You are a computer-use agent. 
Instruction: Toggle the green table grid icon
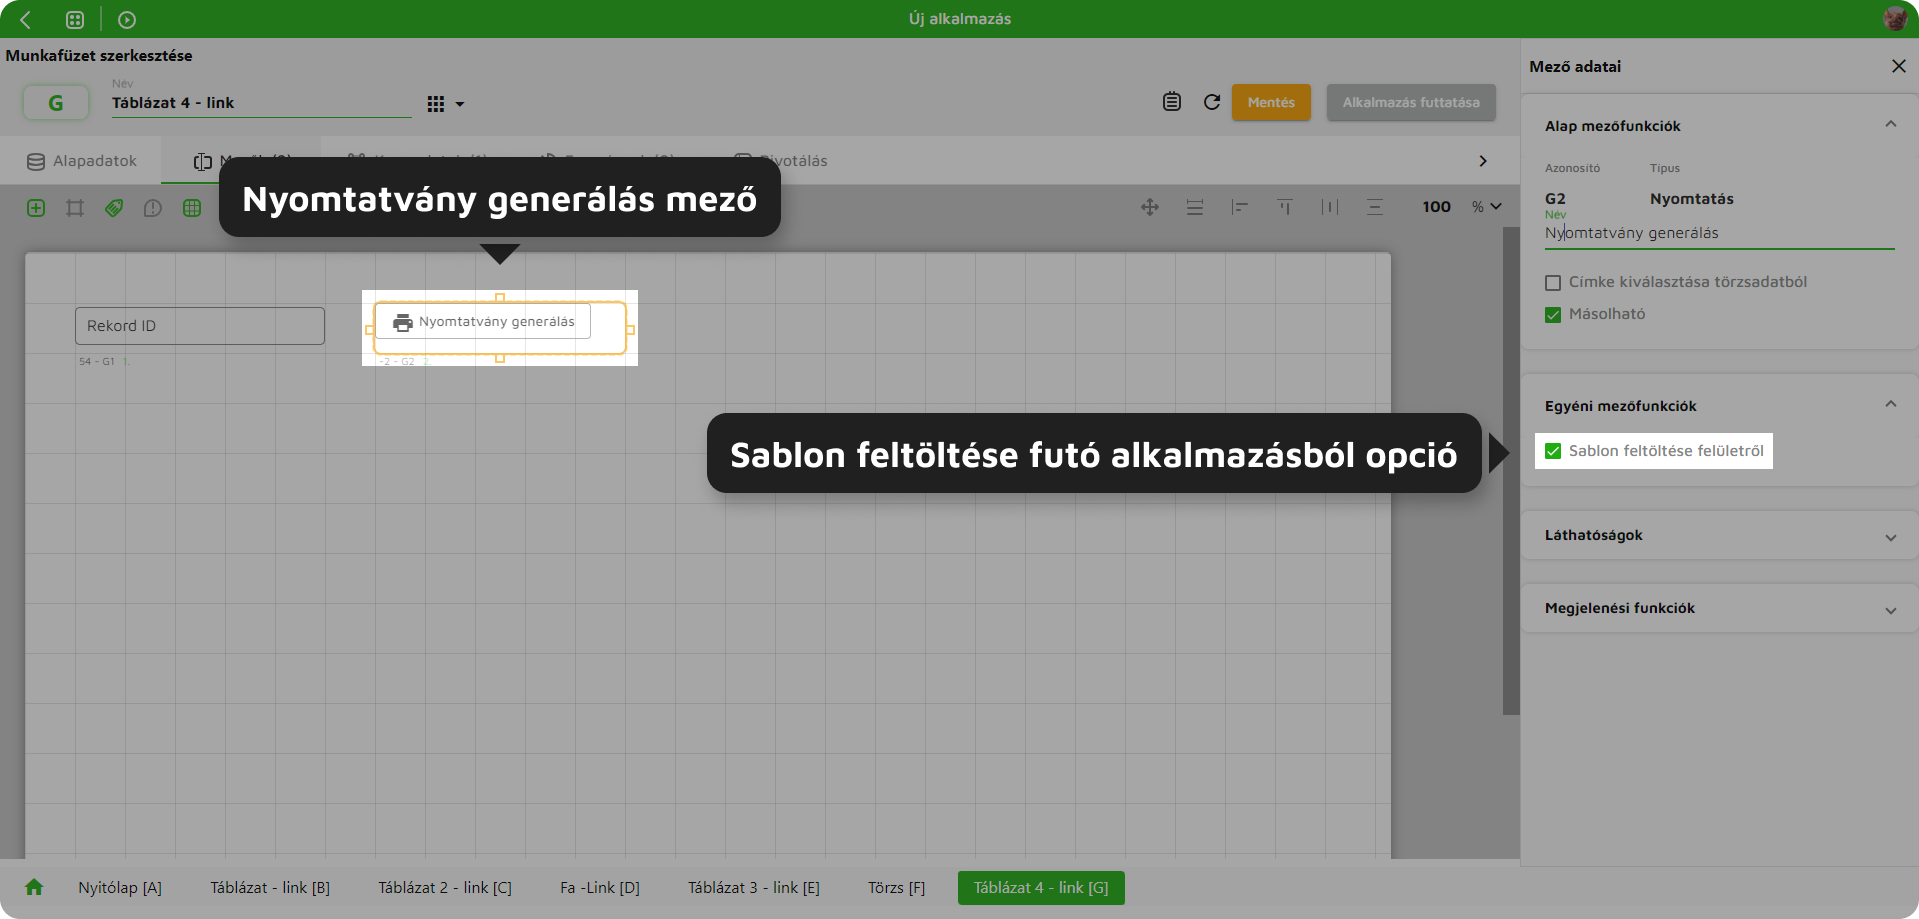click(192, 208)
